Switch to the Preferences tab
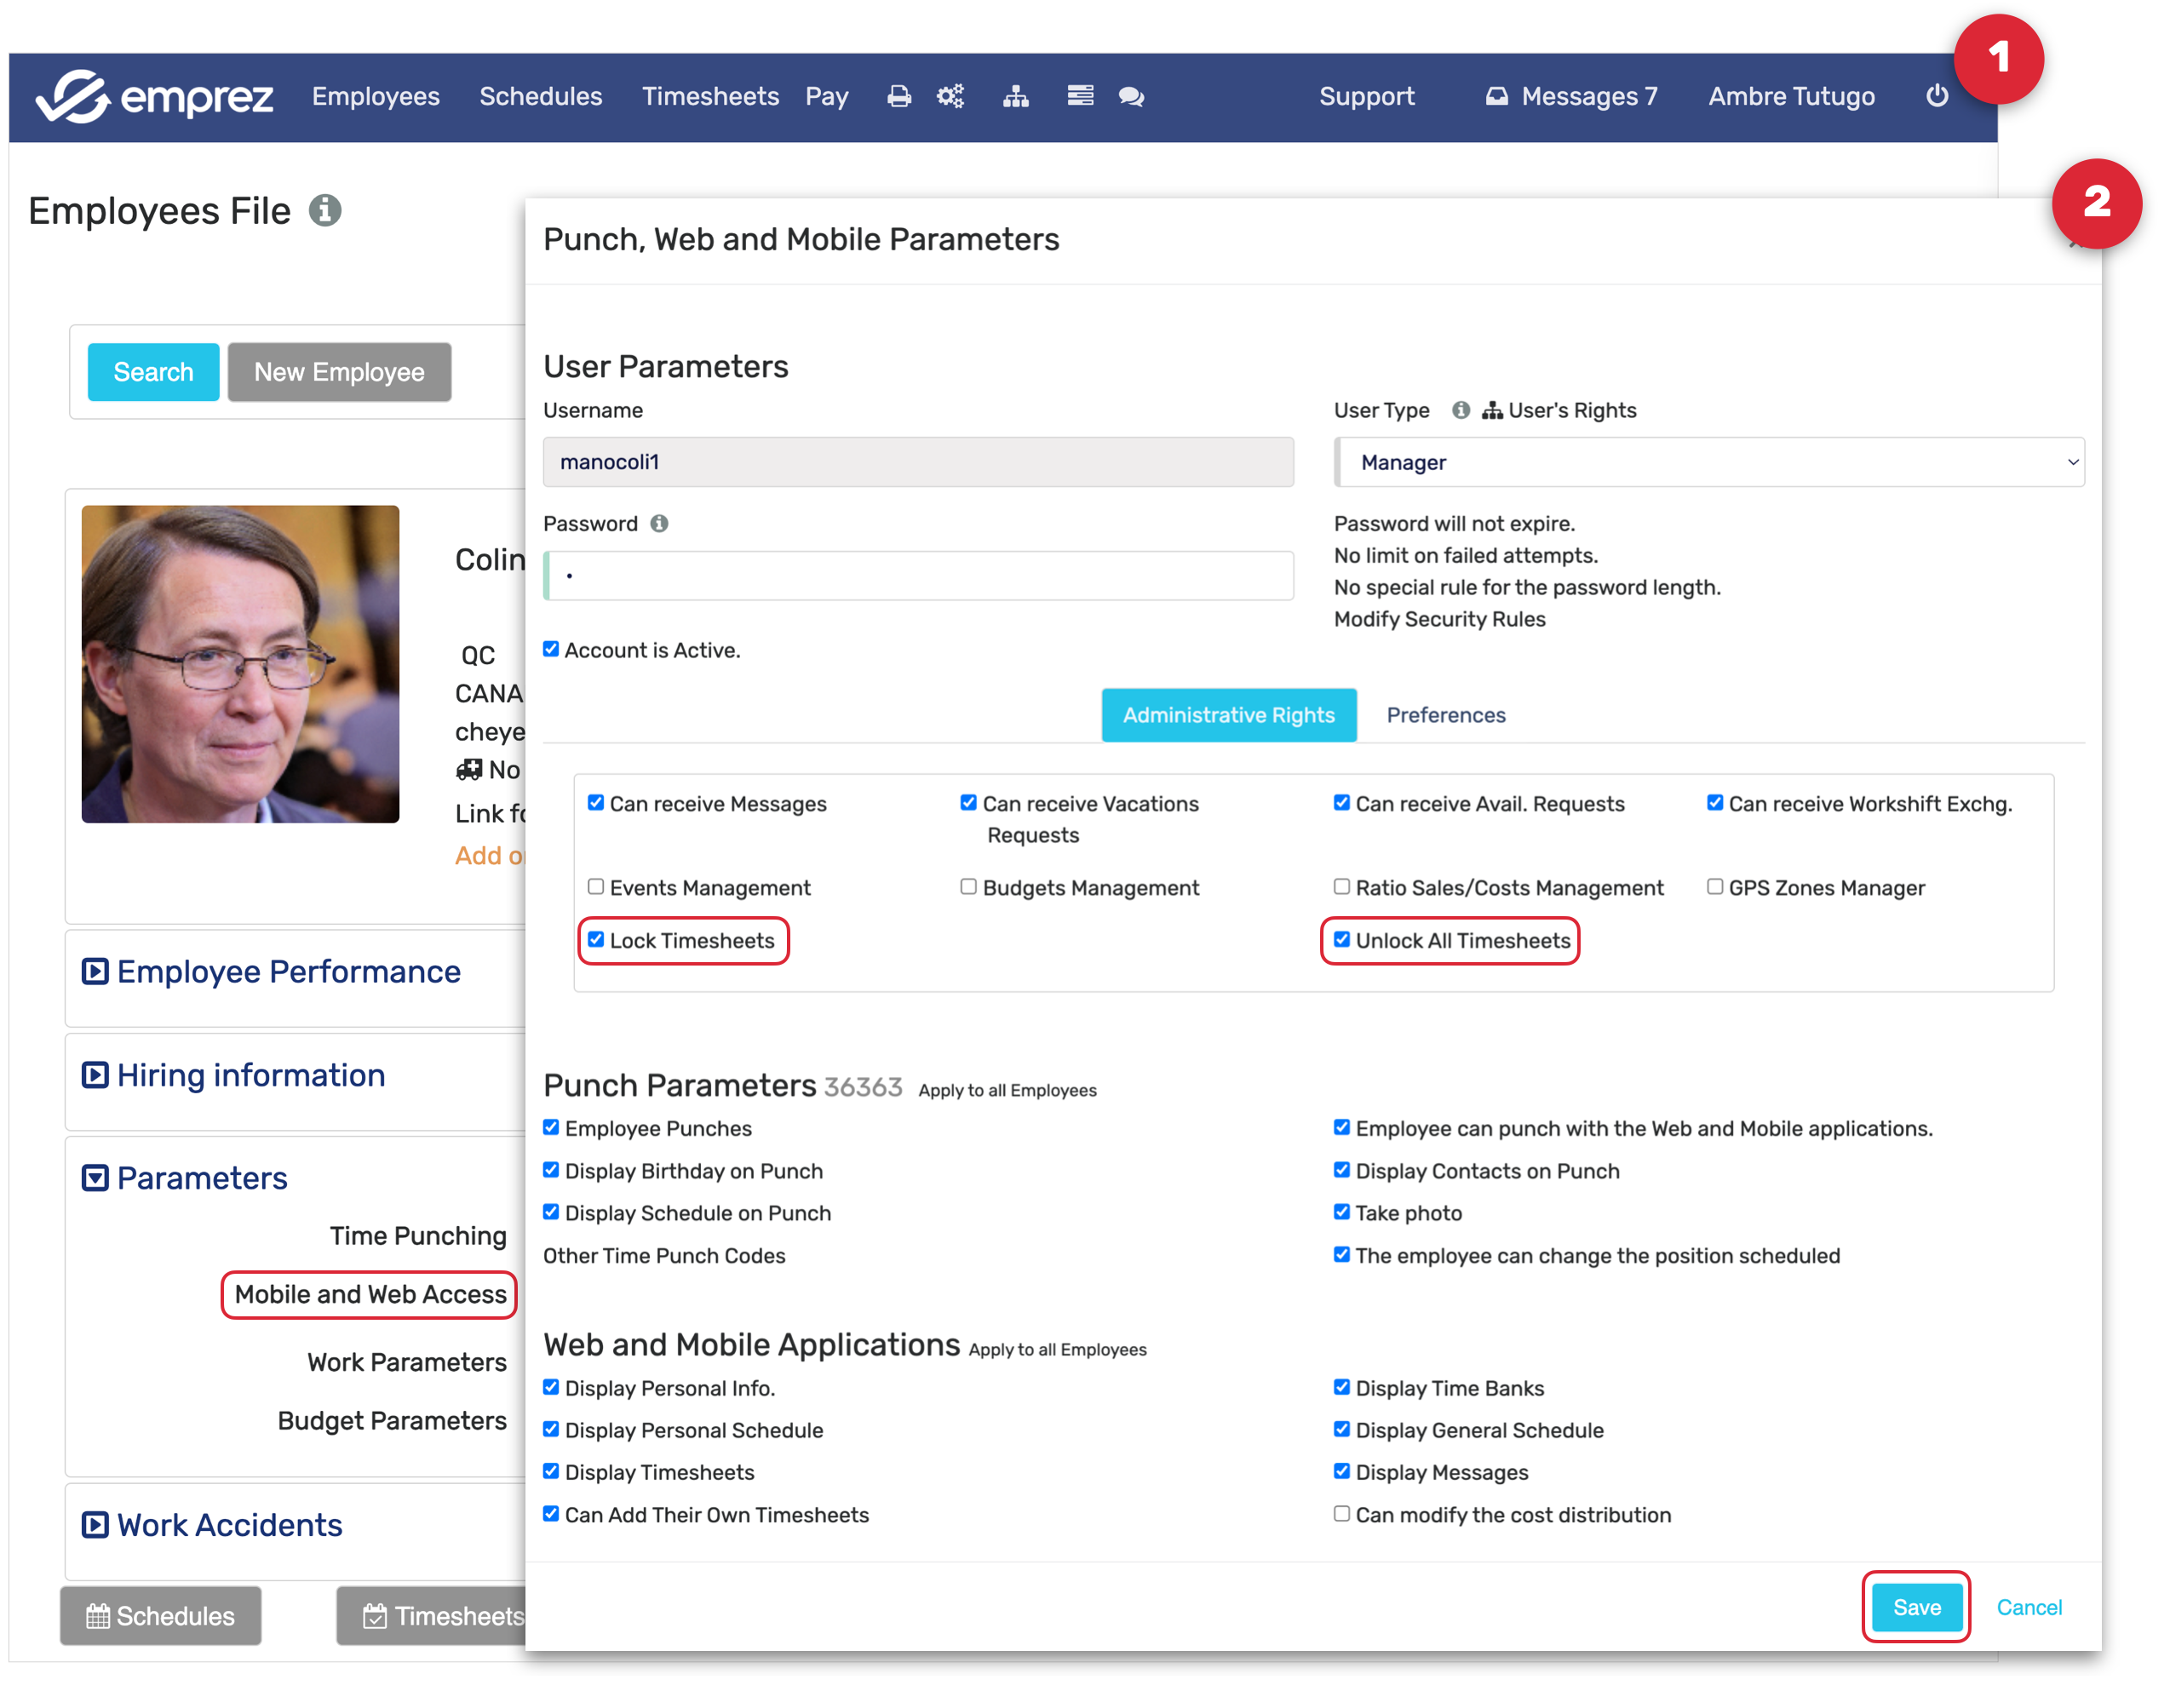 [1445, 715]
